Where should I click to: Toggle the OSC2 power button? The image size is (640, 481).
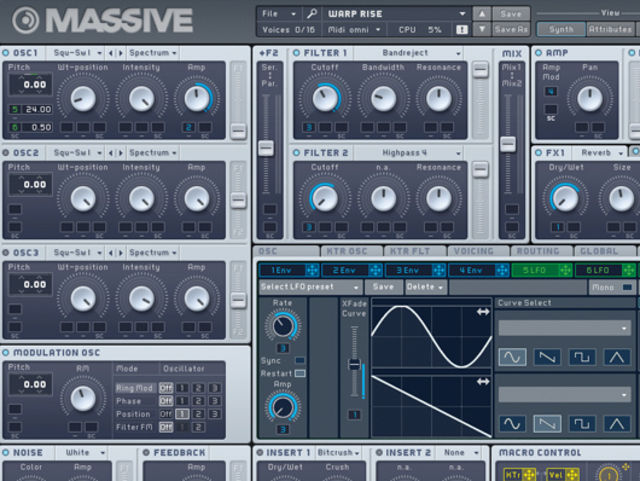pyautogui.click(x=6, y=153)
